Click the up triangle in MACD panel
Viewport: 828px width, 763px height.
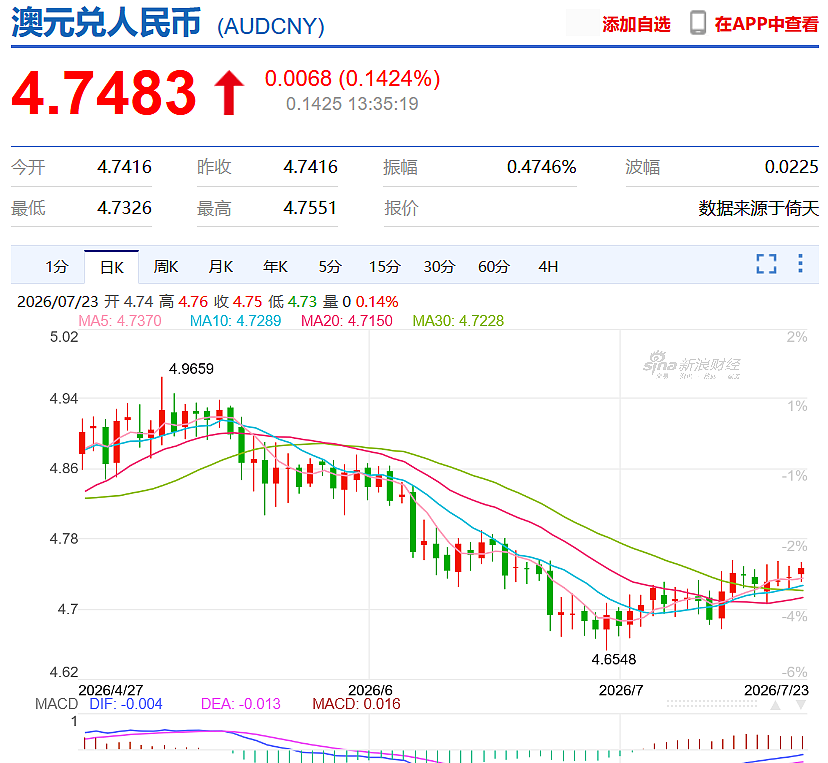pyautogui.click(x=775, y=705)
